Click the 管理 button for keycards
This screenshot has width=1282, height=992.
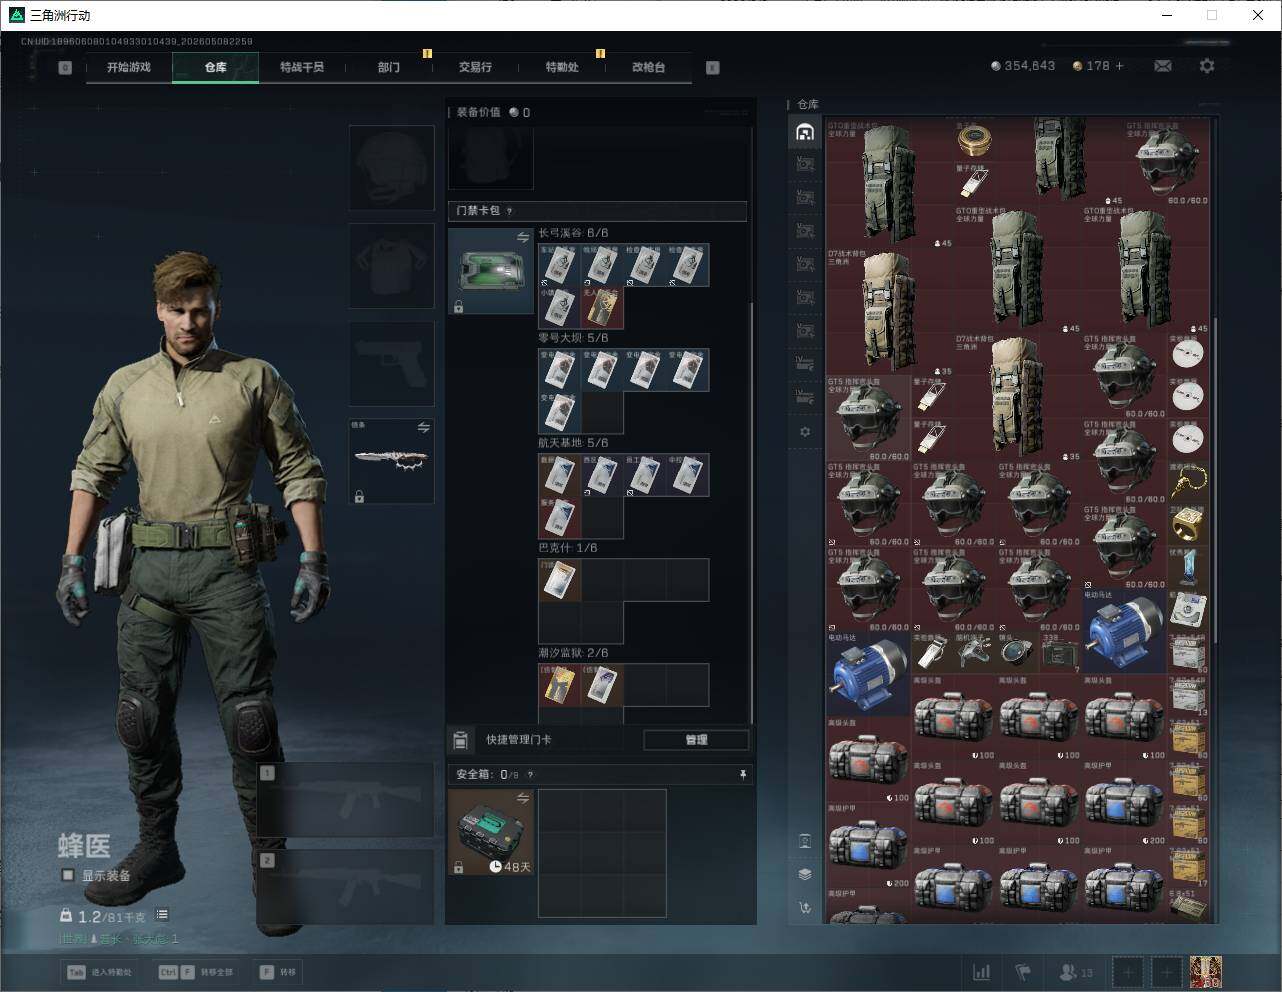(x=696, y=740)
